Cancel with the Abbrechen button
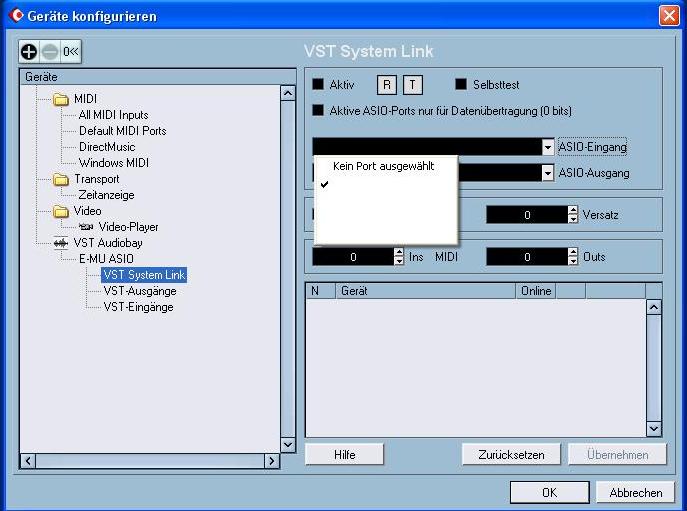 pos(636,493)
